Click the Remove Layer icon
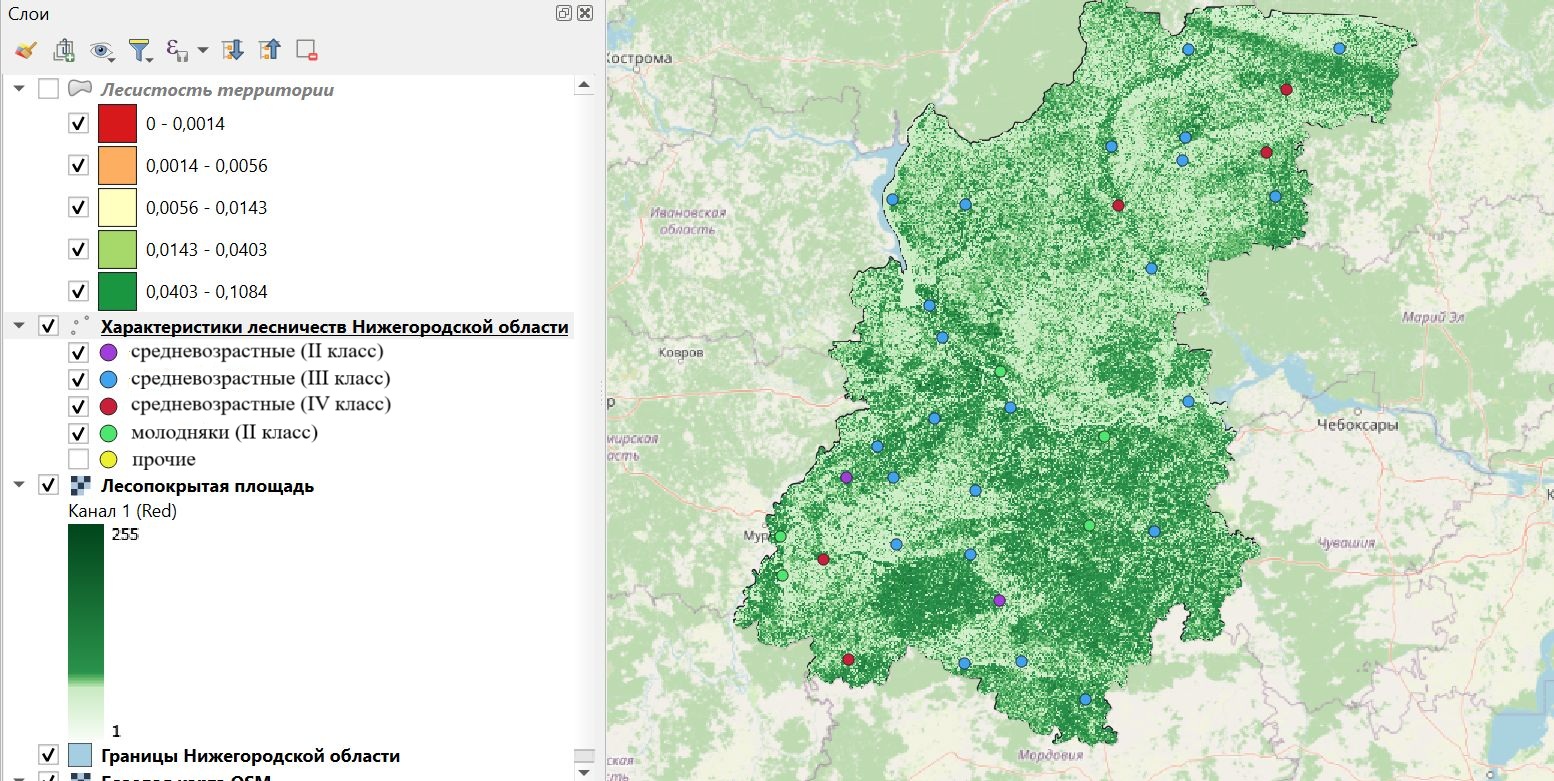The width and height of the screenshot is (1554, 781). click(306, 49)
